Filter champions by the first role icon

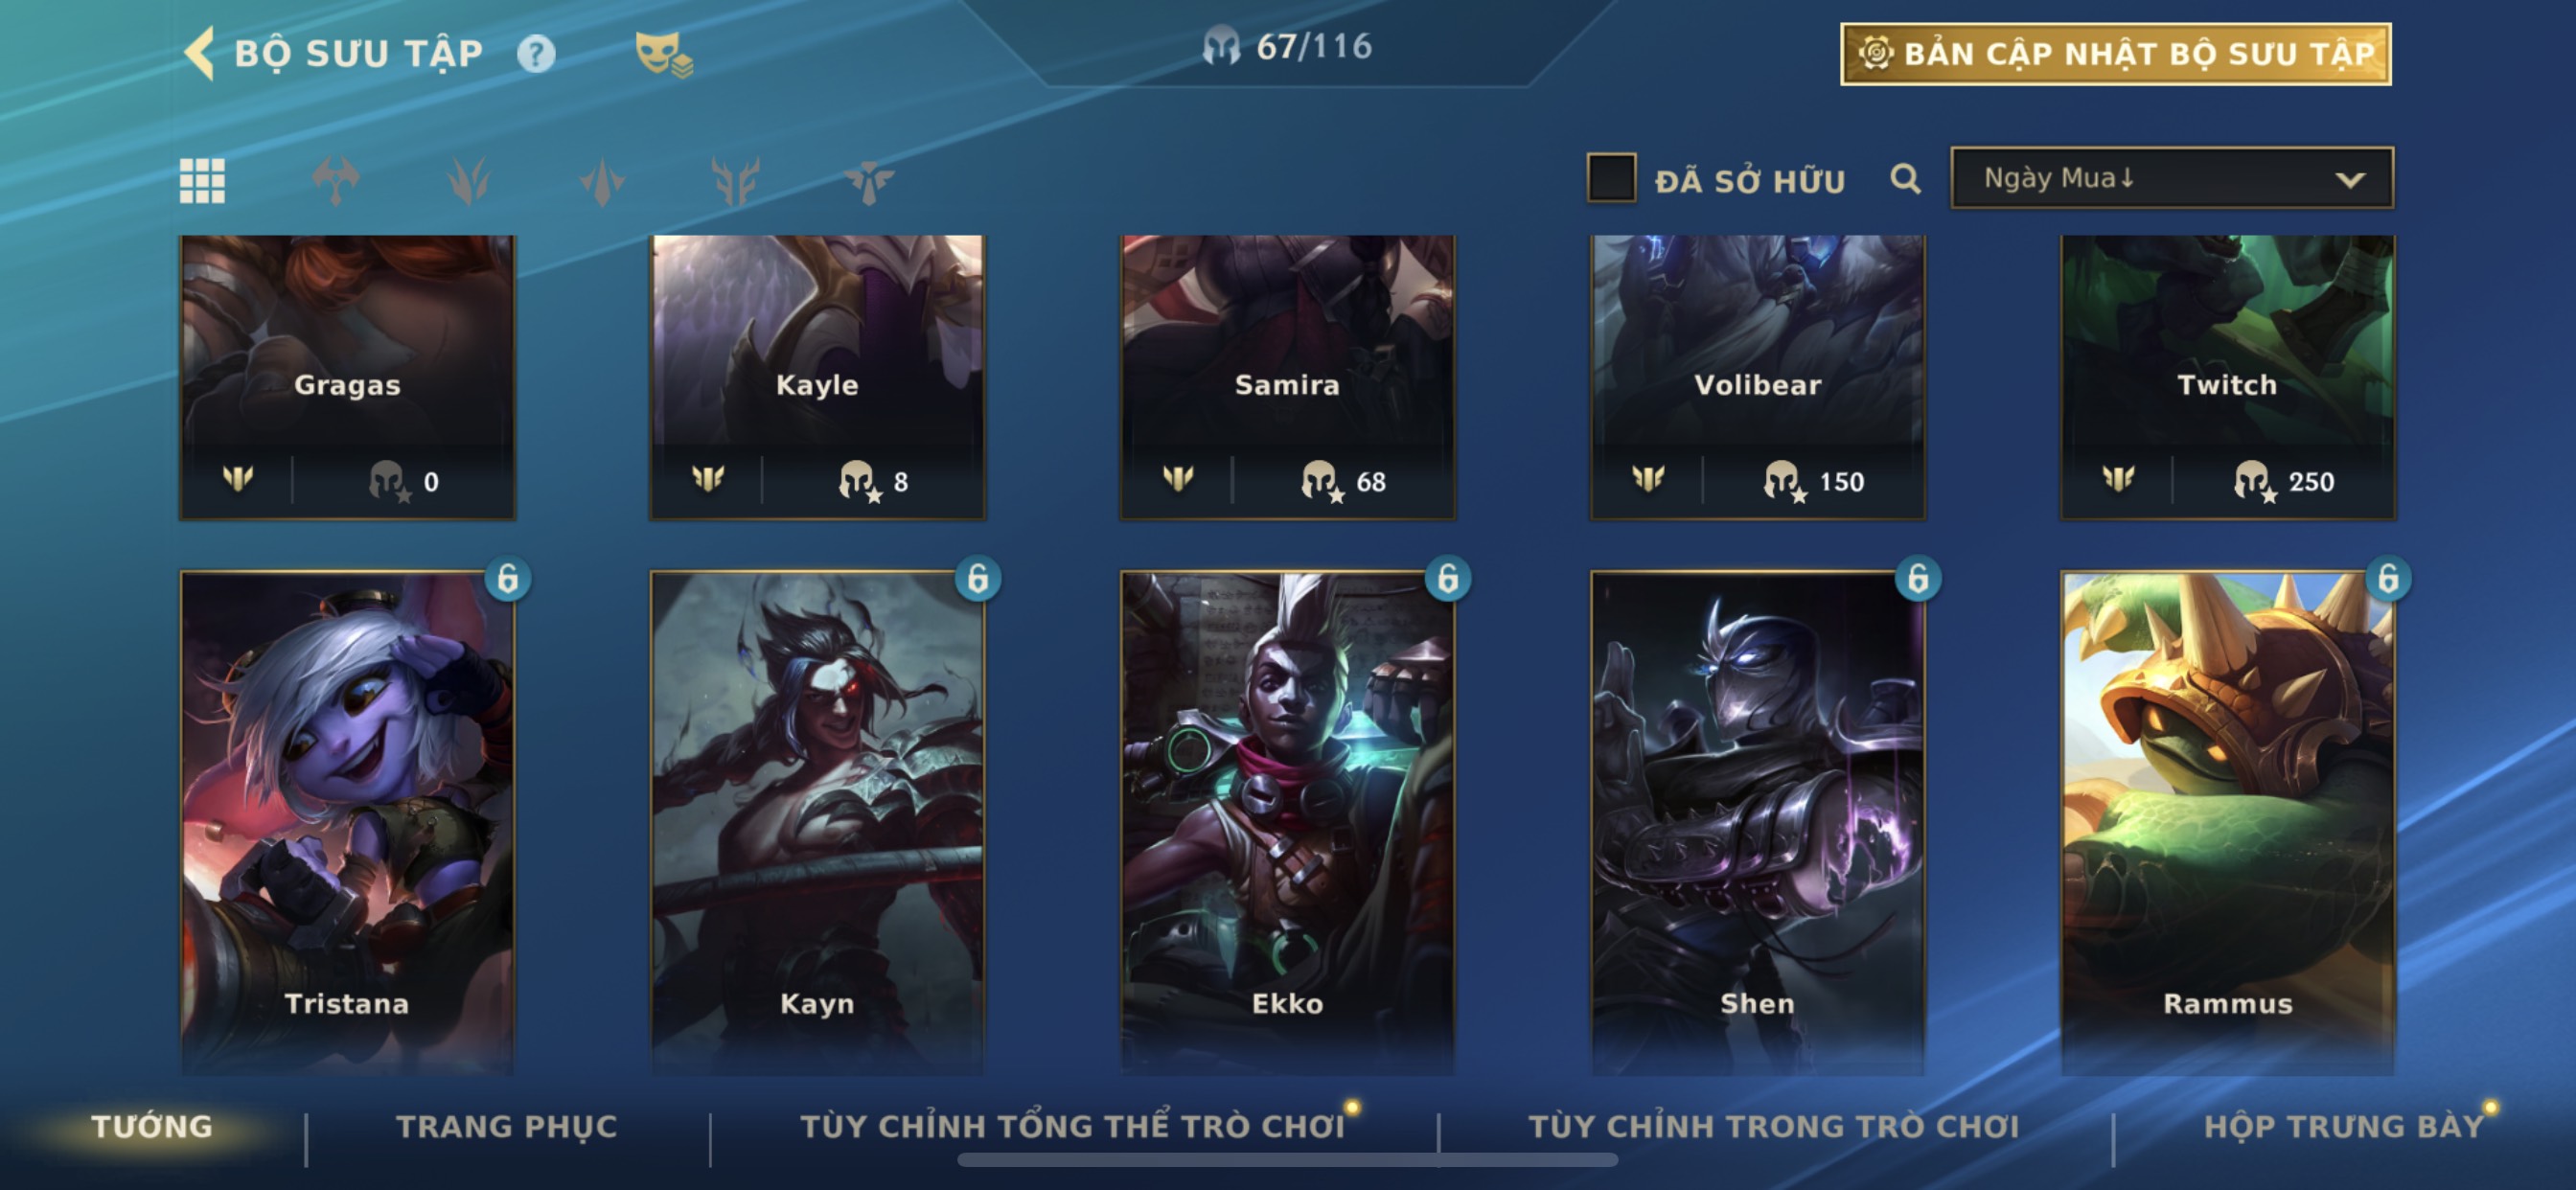(335, 181)
